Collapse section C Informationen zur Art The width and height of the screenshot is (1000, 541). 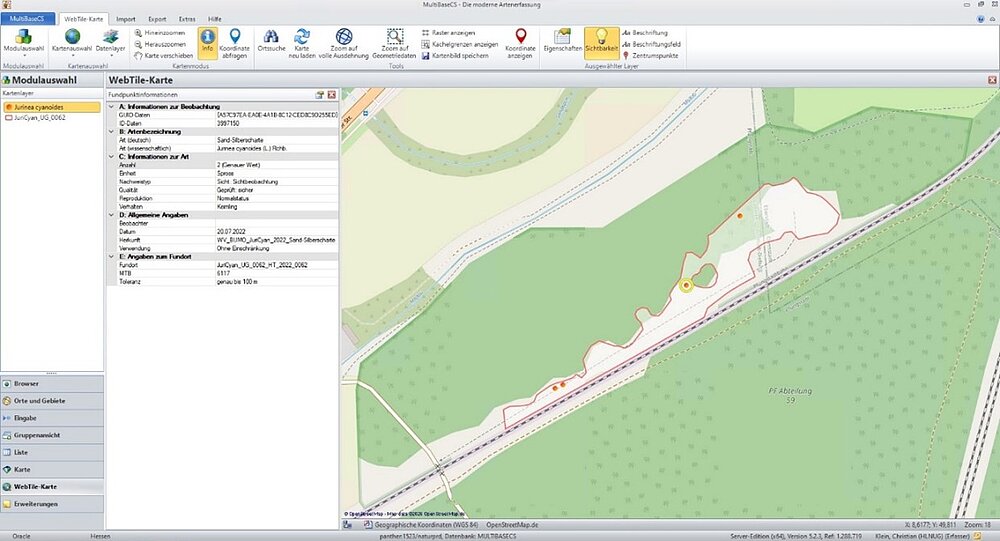tap(112, 156)
